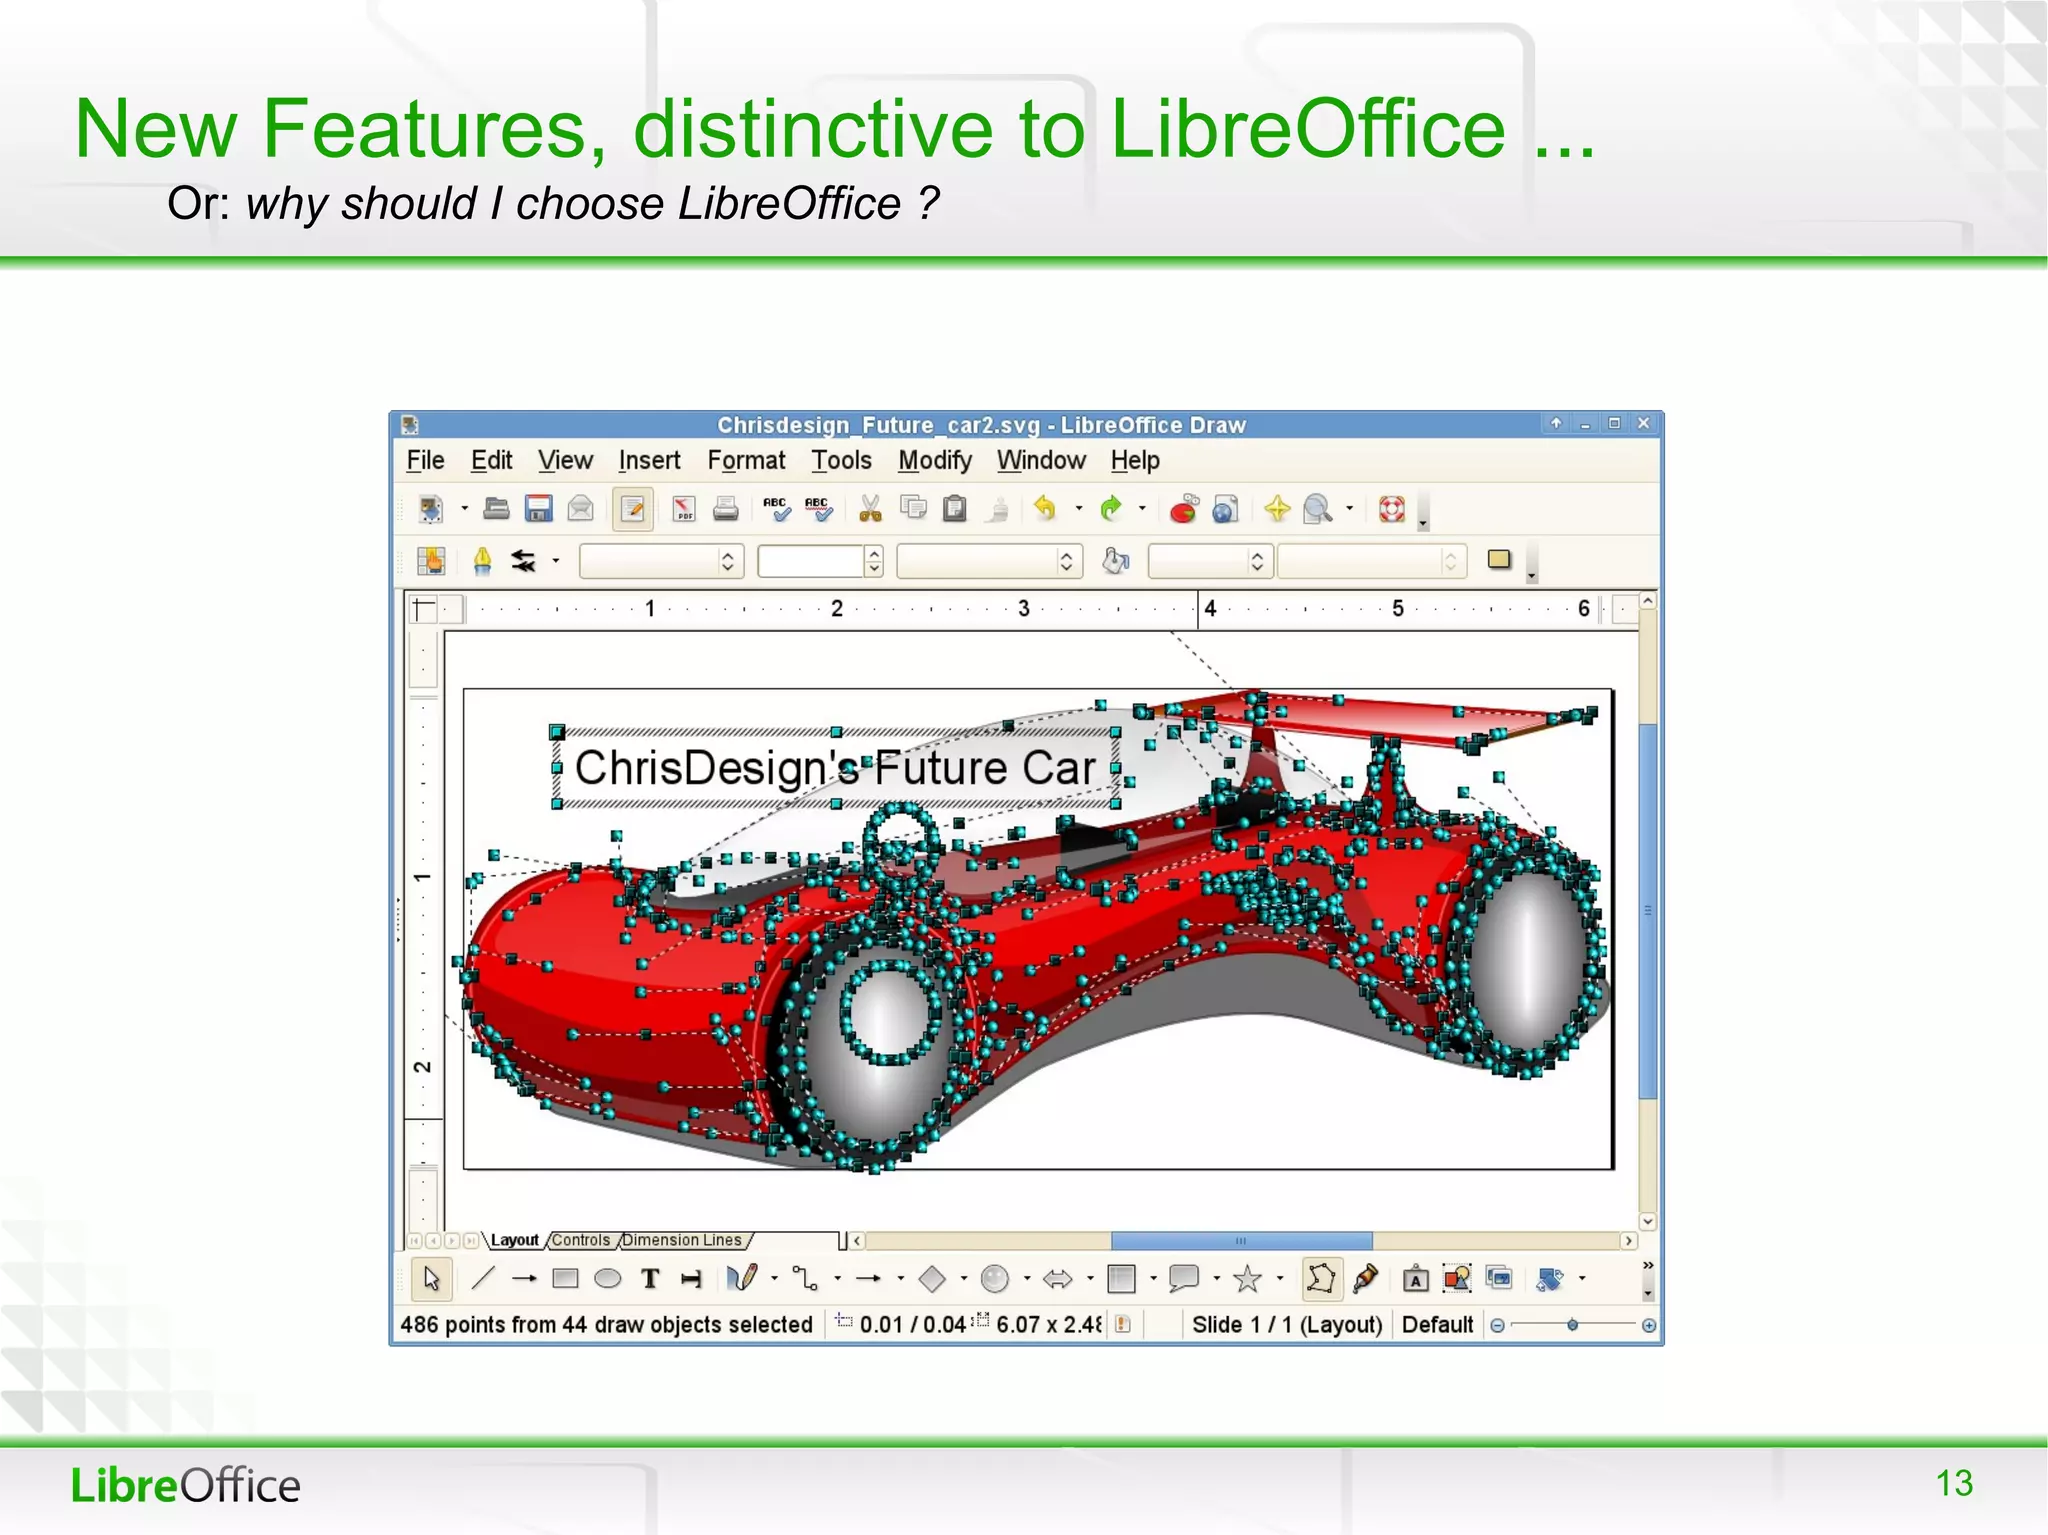Click the horizontal scrollbar thumb
The height and width of the screenshot is (1535, 2048).
point(1241,1241)
